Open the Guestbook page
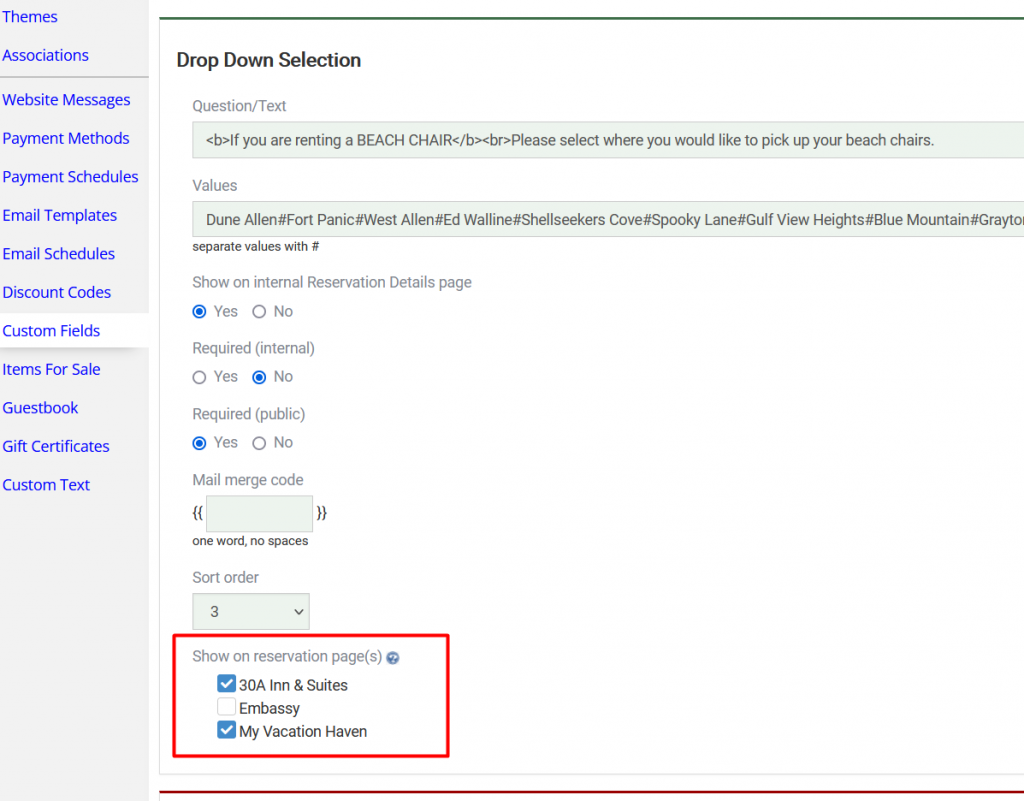The height and width of the screenshot is (801, 1024). click(x=40, y=408)
